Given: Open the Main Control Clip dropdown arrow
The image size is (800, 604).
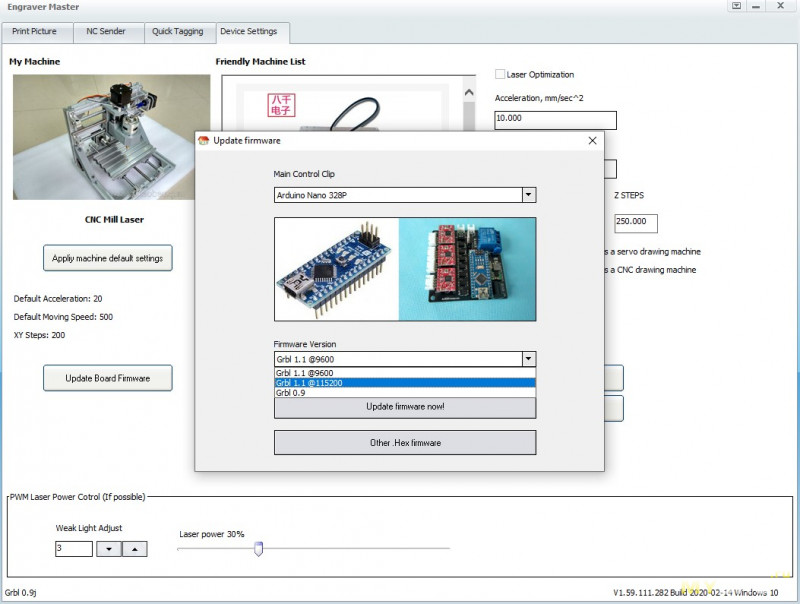Looking at the screenshot, I should point(529,195).
